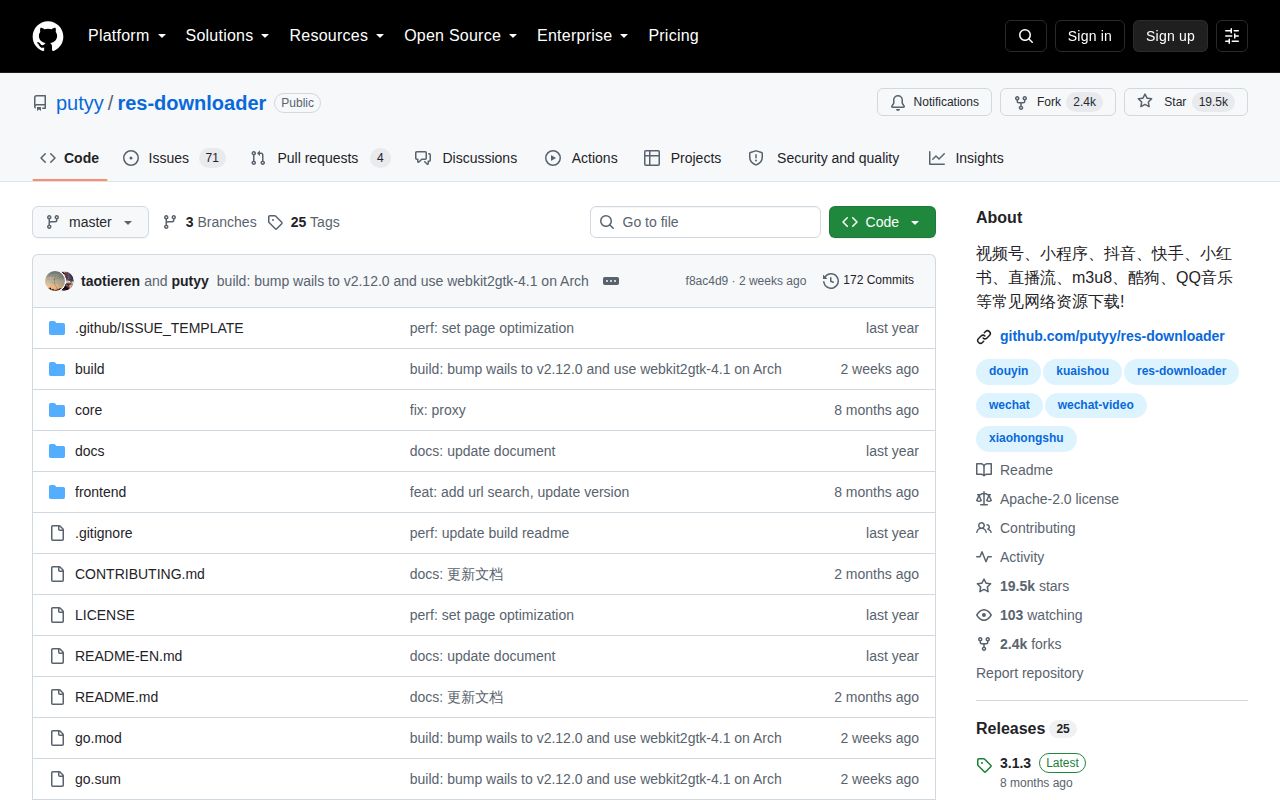Click the Sign in button

point(1090,36)
